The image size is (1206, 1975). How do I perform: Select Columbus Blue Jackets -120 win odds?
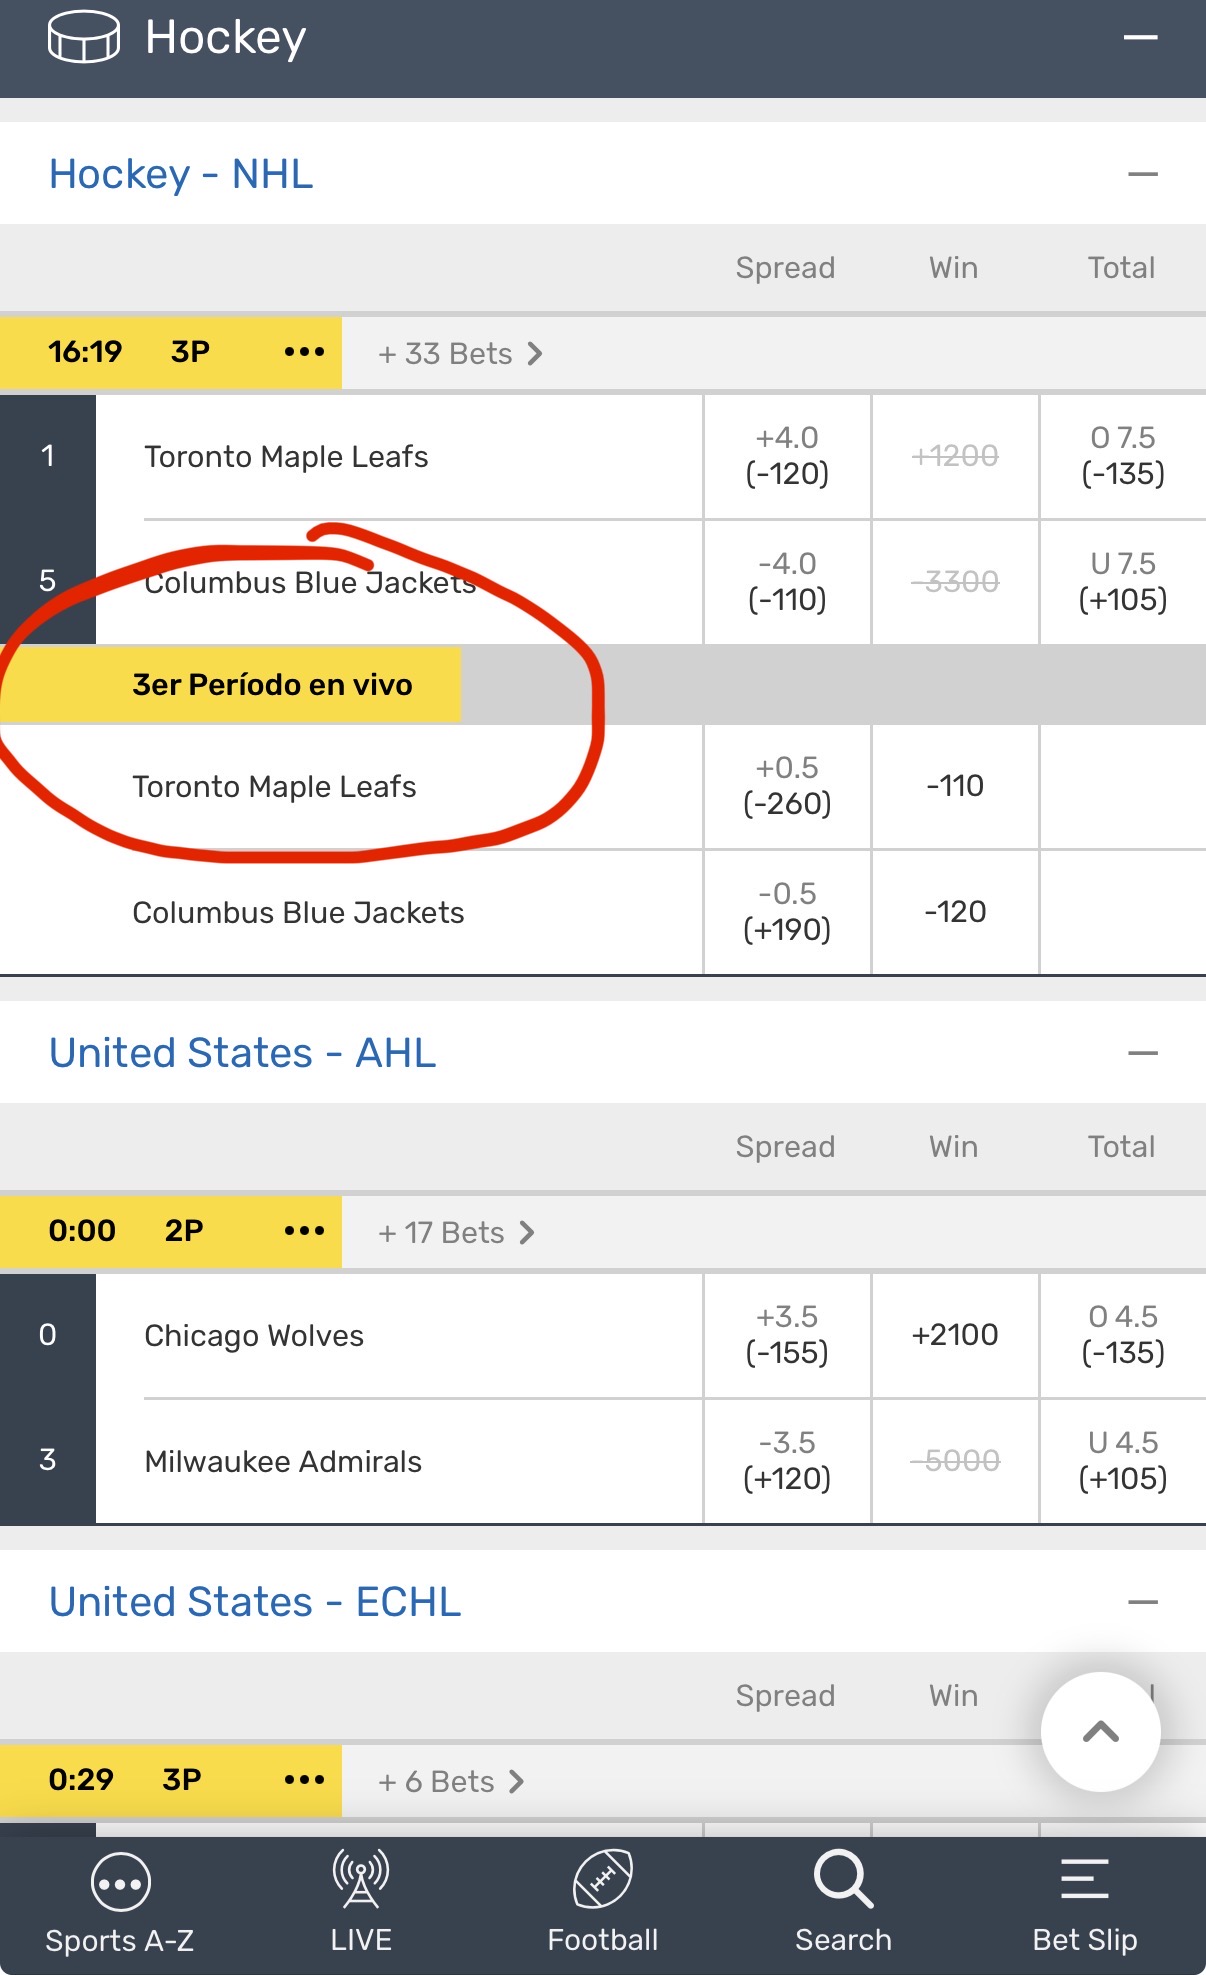pyautogui.click(x=955, y=912)
